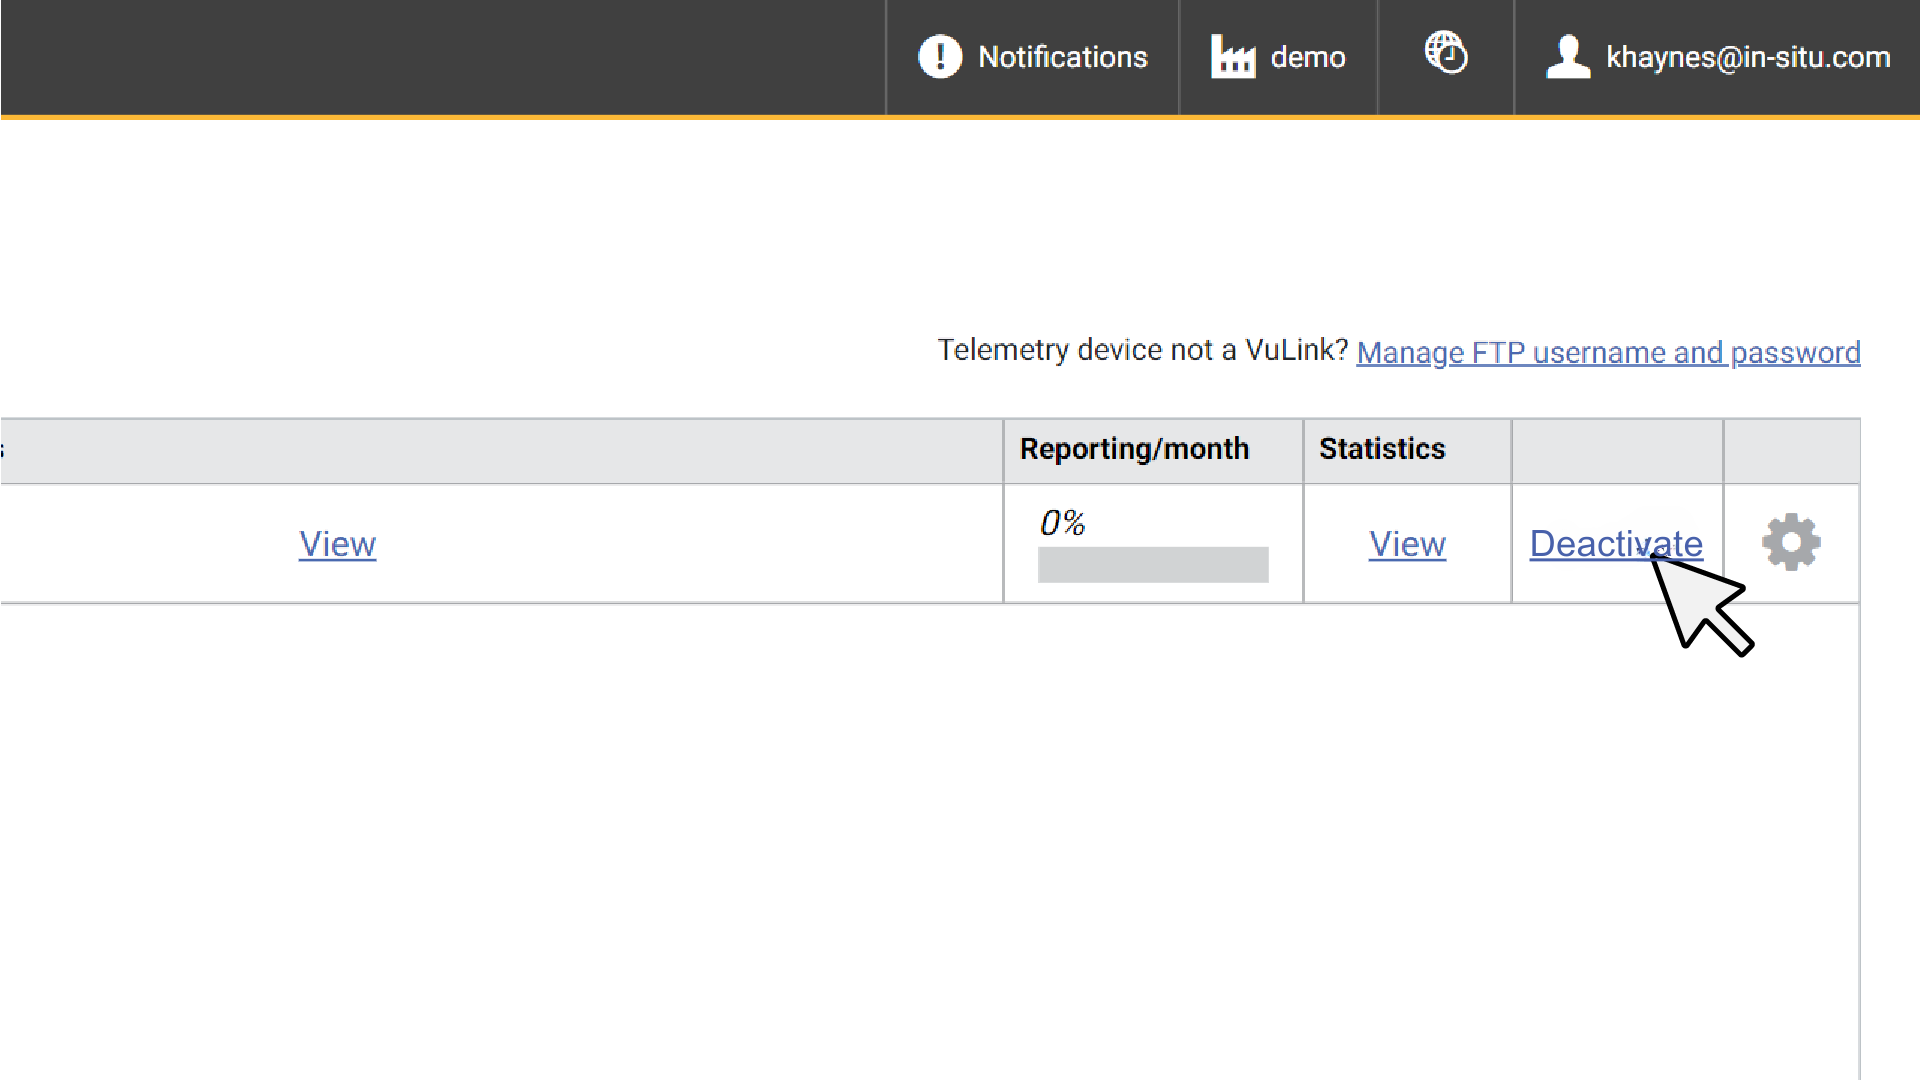Click the user profile silhouette icon
Image resolution: width=1920 pixels, height=1080 pixels.
[1567, 57]
